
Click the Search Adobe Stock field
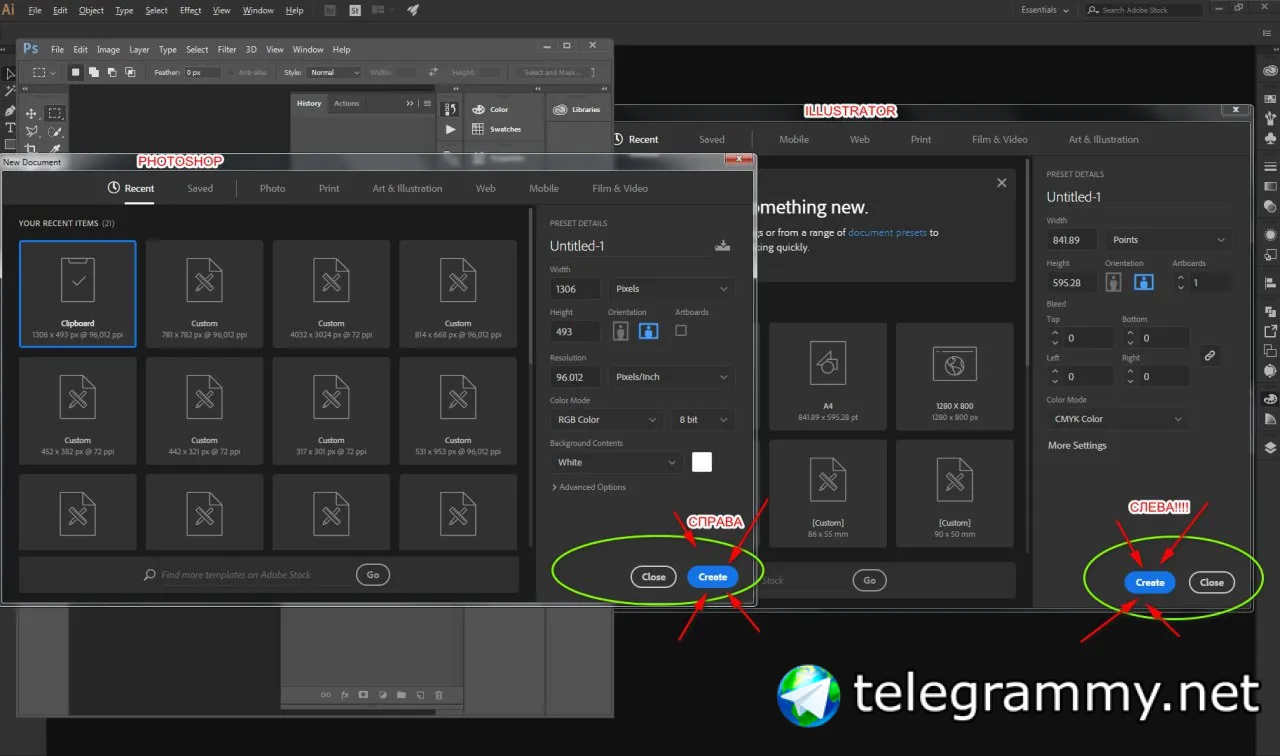pyautogui.click(x=1143, y=10)
